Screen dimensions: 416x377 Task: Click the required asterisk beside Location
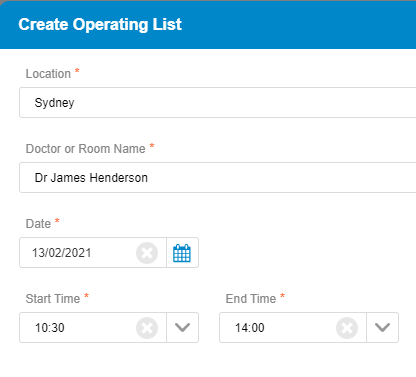77,71
